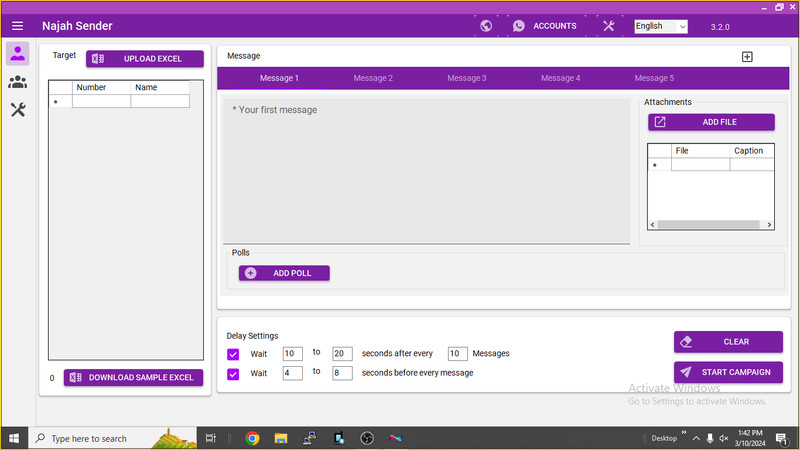Switch to the Message 1 tab
800x450 pixels.
pyautogui.click(x=279, y=78)
